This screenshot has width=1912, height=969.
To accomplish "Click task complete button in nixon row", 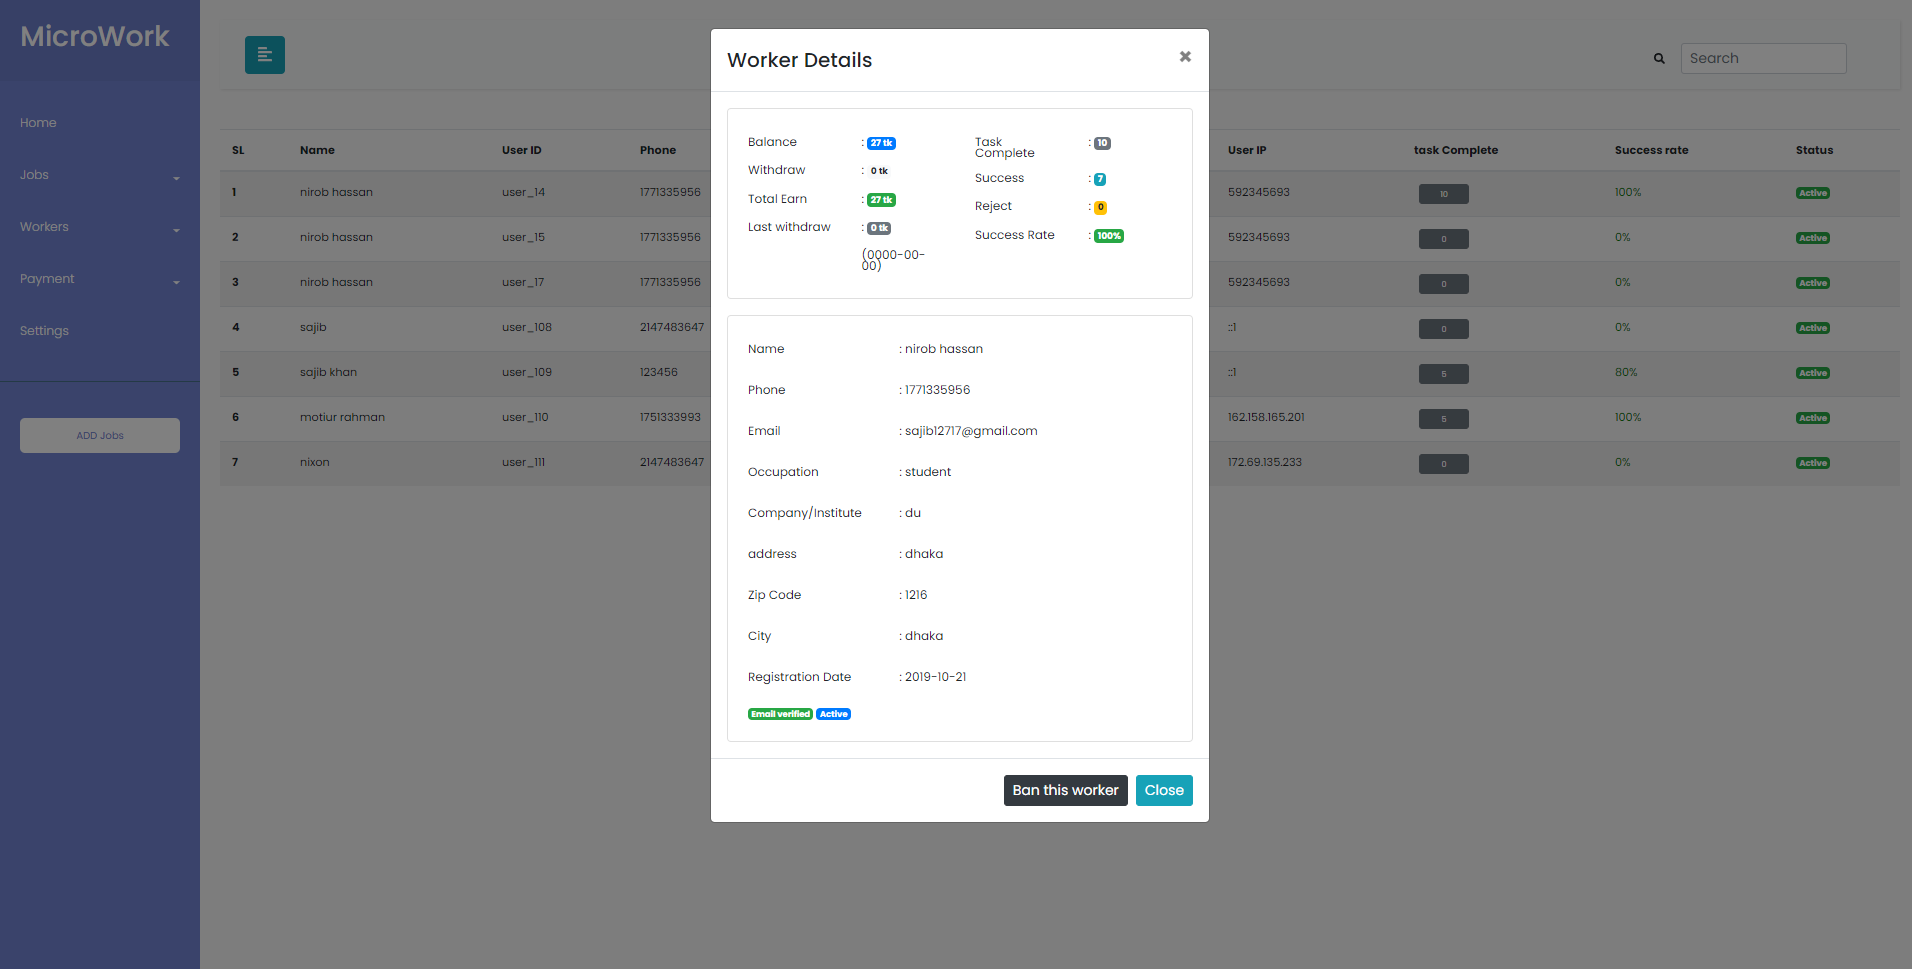I will click(x=1444, y=464).
